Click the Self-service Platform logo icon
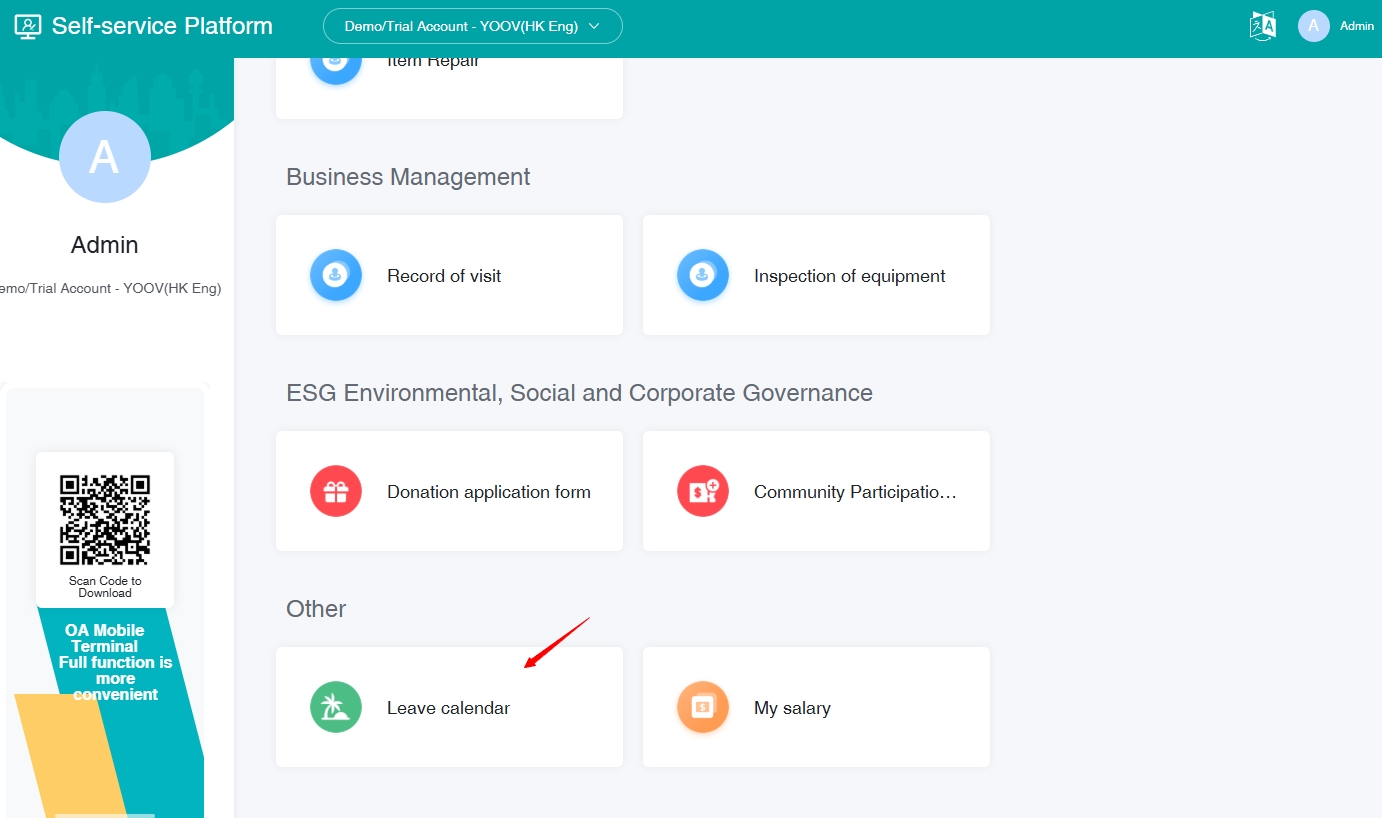The height and width of the screenshot is (818, 1382). (x=28, y=26)
